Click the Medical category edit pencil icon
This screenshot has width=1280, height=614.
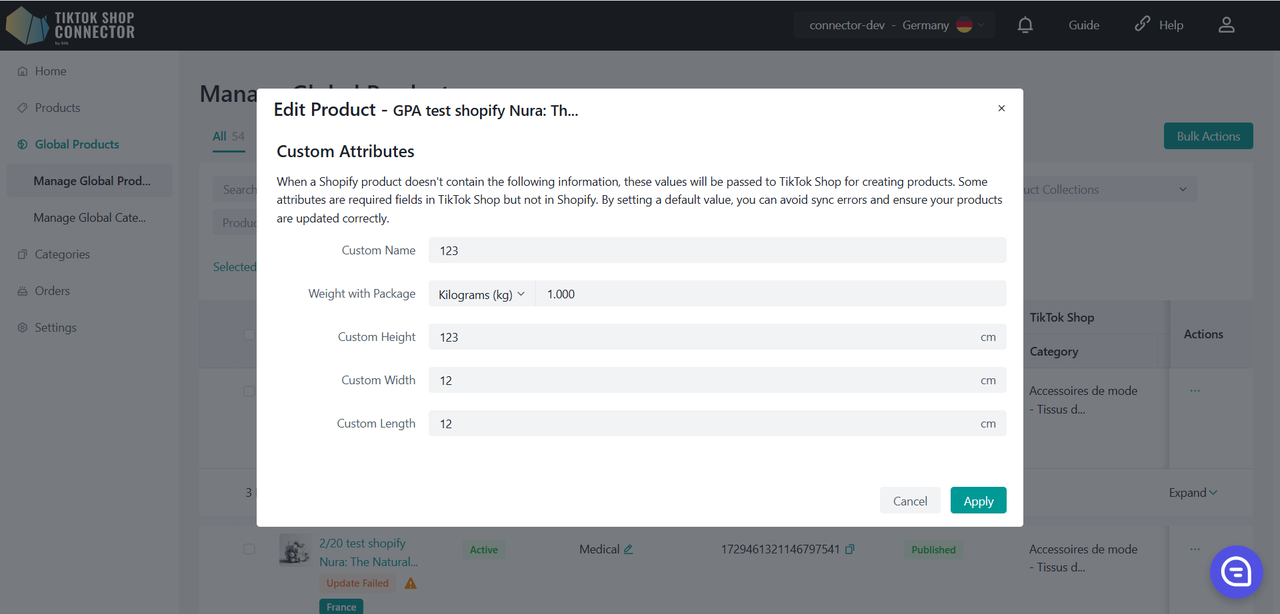(628, 549)
